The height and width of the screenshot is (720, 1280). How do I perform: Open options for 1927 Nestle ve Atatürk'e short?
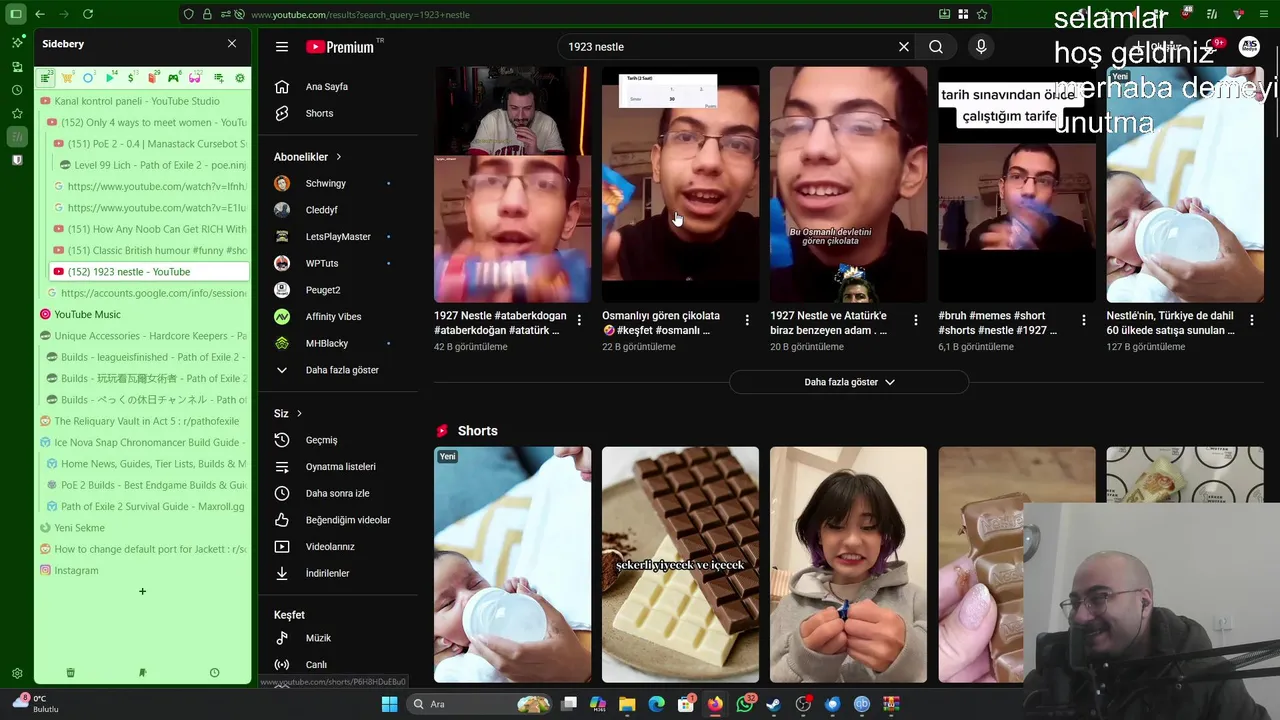[x=915, y=320]
